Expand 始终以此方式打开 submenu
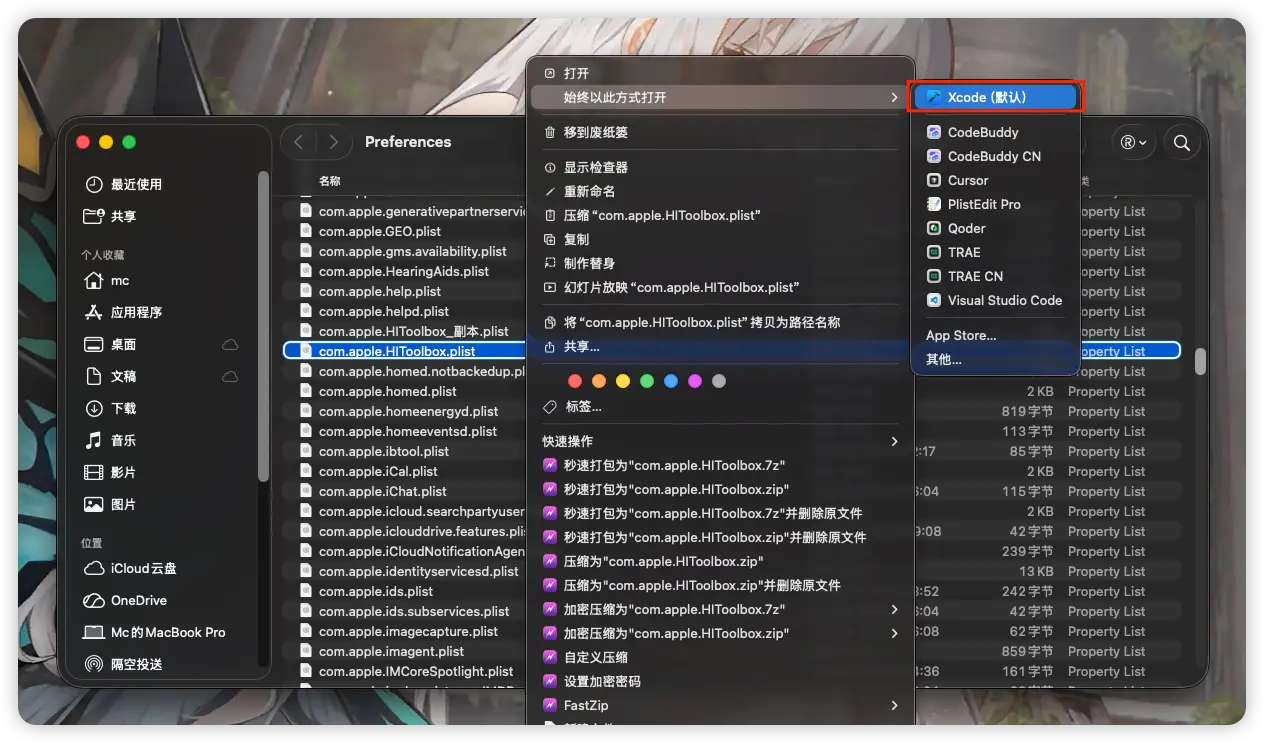The image size is (1264, 743). (720, 97)
